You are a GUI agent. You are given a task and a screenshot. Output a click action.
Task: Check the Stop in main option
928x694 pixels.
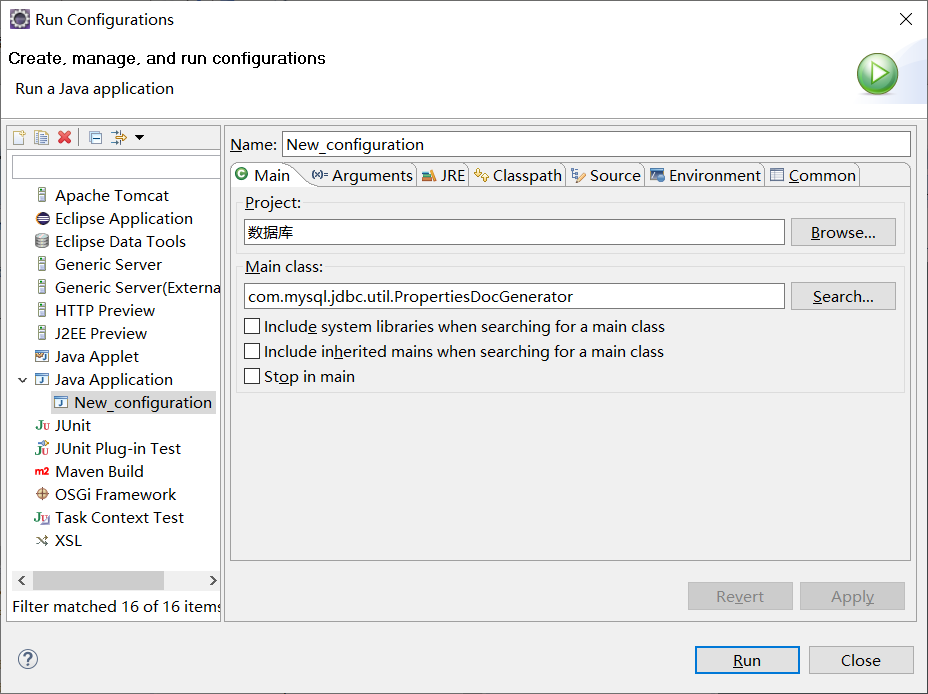pos(253,377)
